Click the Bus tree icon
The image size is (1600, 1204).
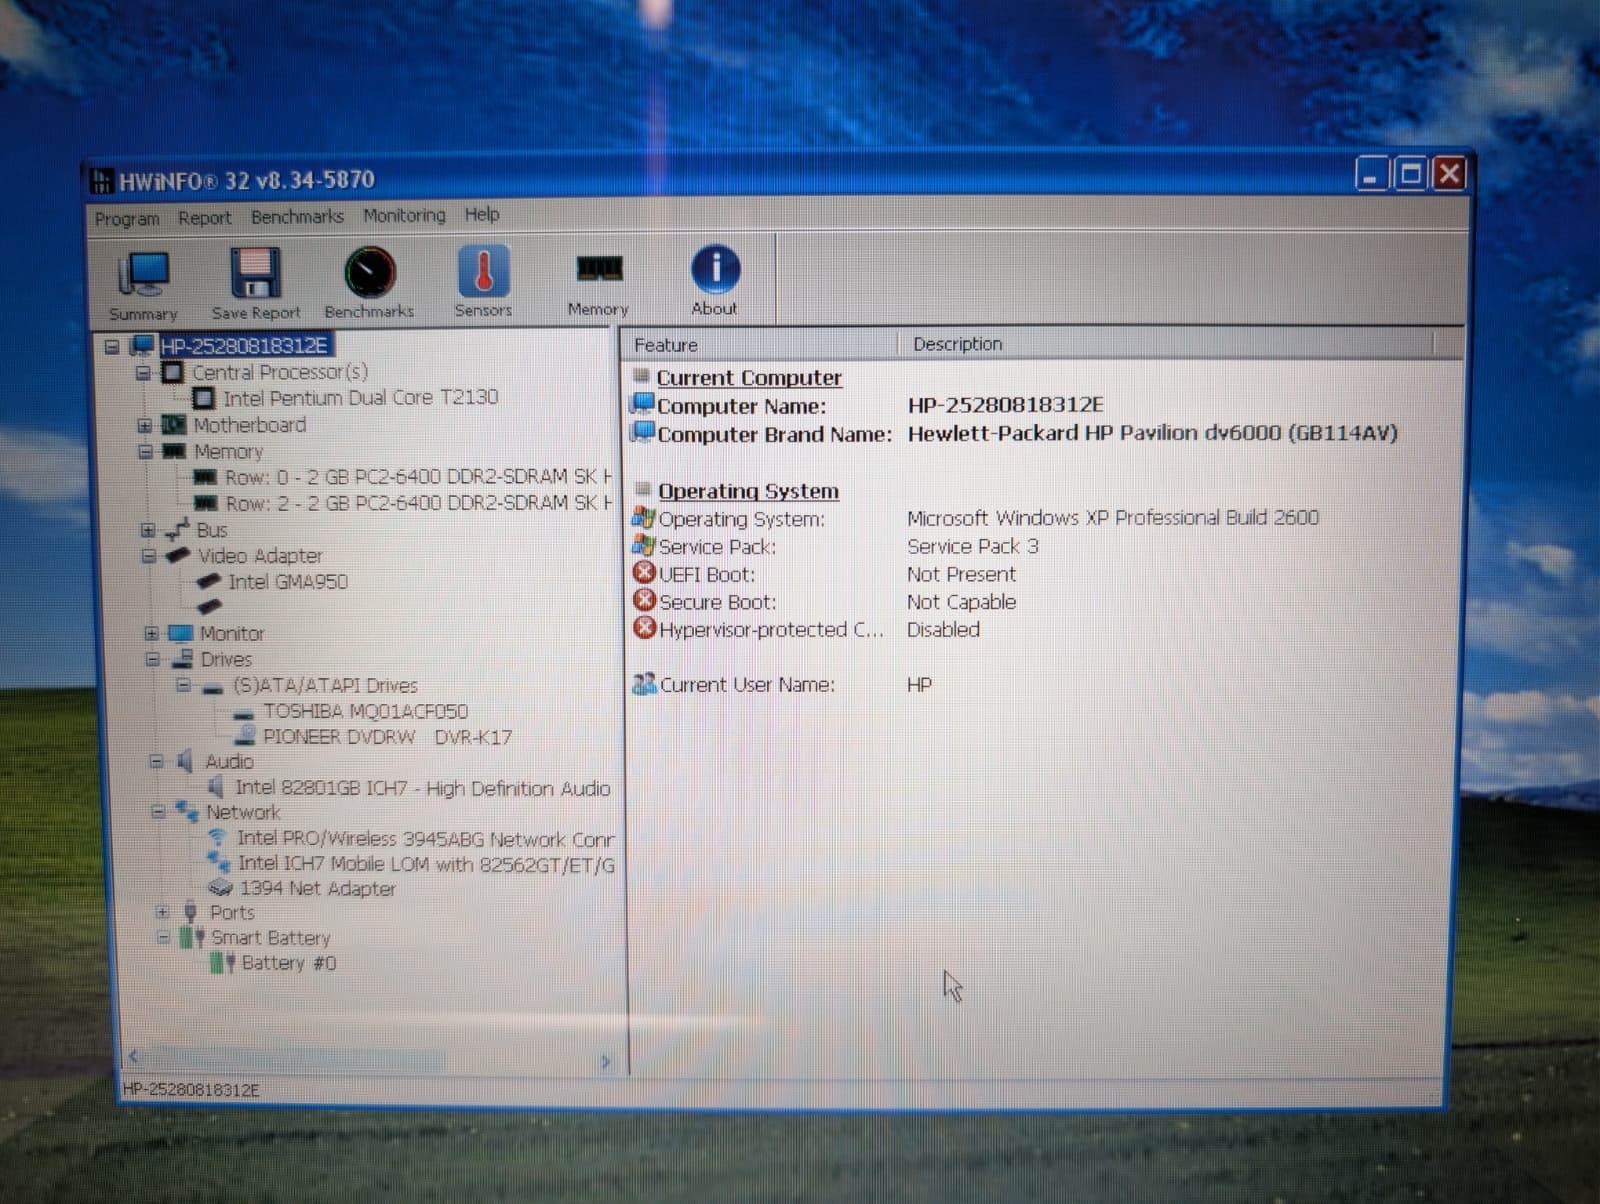click(177, 529)
